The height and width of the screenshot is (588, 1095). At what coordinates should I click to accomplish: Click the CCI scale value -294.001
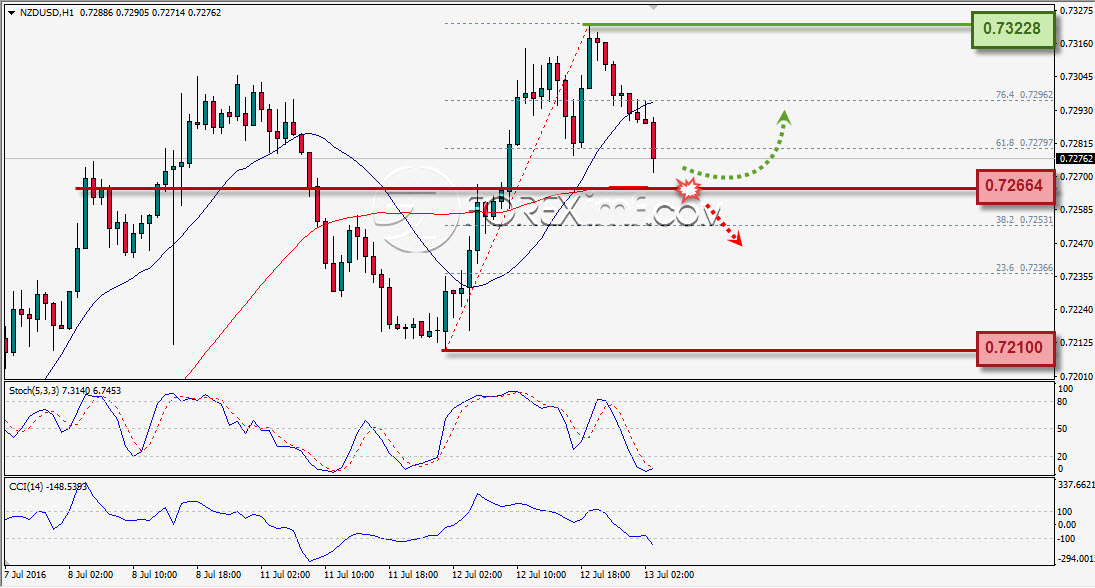coord(1075,559)
